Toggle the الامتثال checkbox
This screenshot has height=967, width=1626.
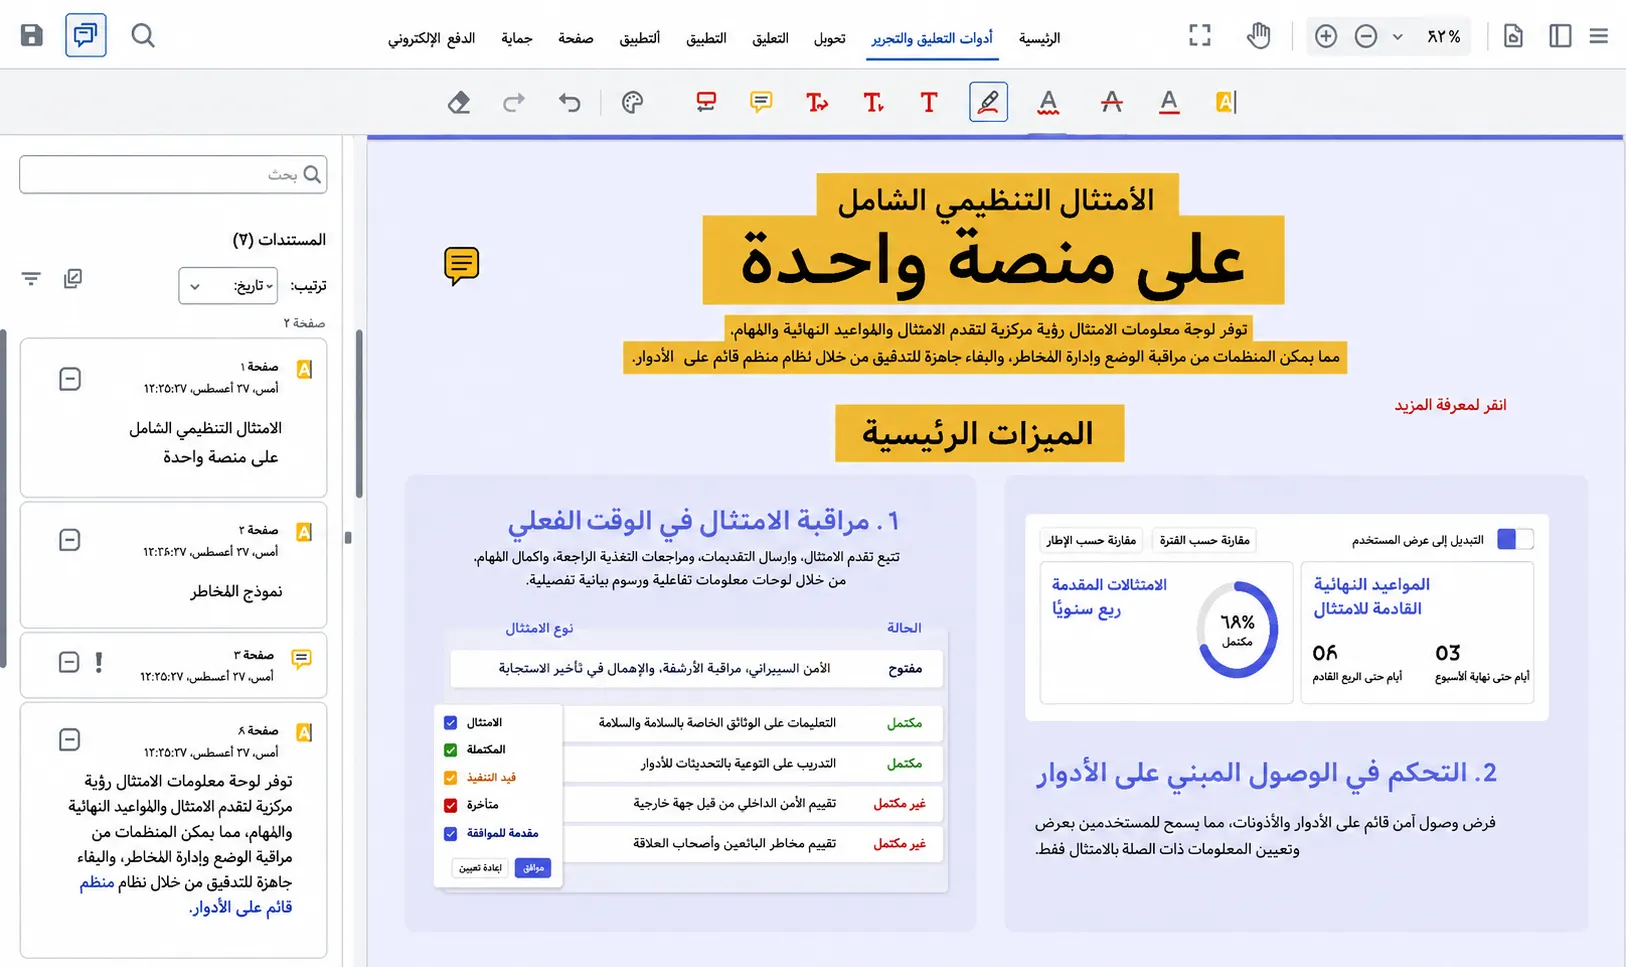[450, 722]
